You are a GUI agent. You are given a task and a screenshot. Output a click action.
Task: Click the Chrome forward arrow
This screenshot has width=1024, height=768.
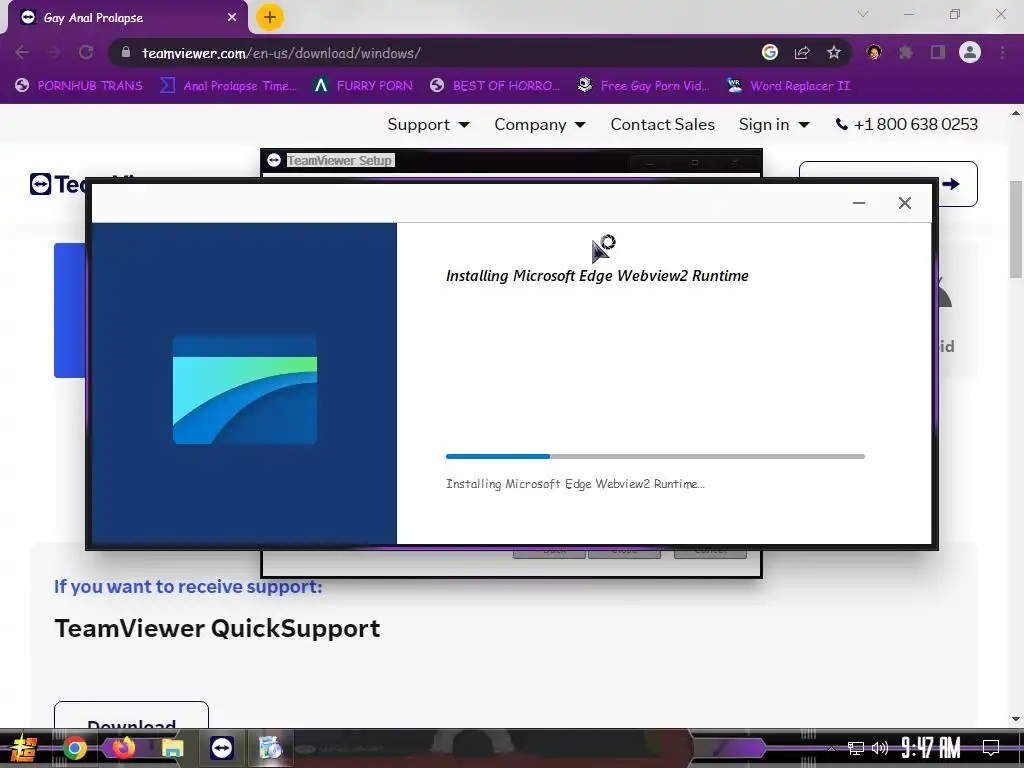[x=54, y=52]
